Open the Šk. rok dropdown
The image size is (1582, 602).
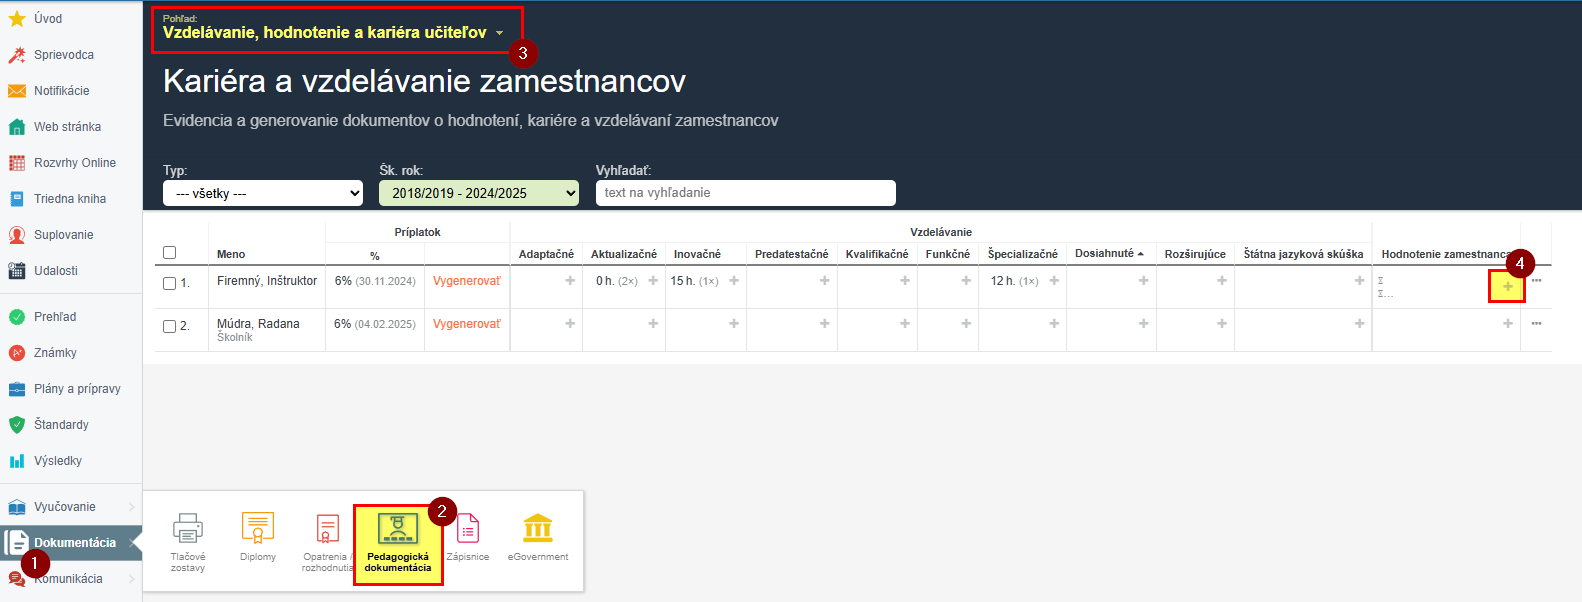[478, 193]
